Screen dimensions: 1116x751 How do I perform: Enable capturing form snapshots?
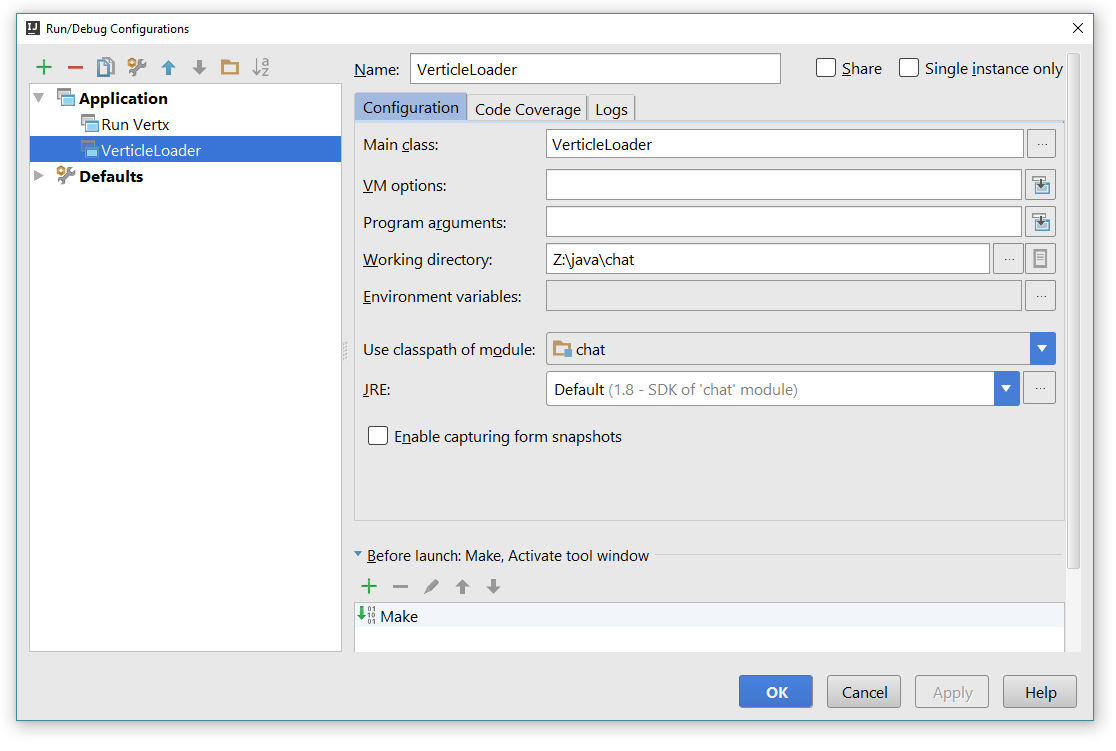[x=378, y=436]
